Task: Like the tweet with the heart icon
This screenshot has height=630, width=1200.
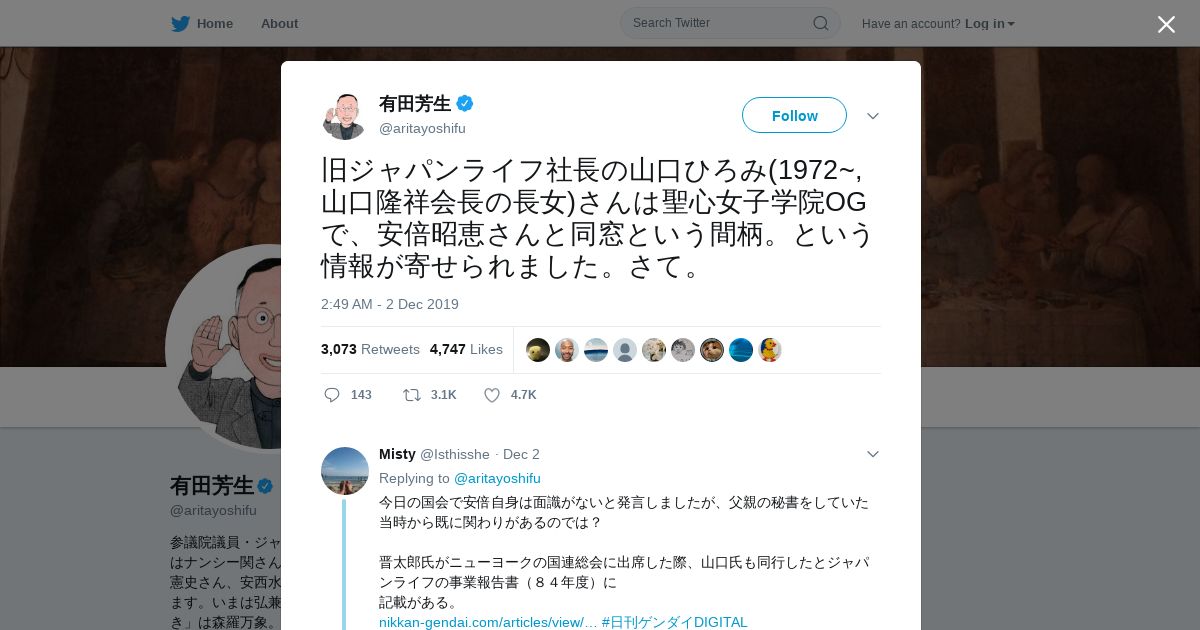Action: pos(492,395)
